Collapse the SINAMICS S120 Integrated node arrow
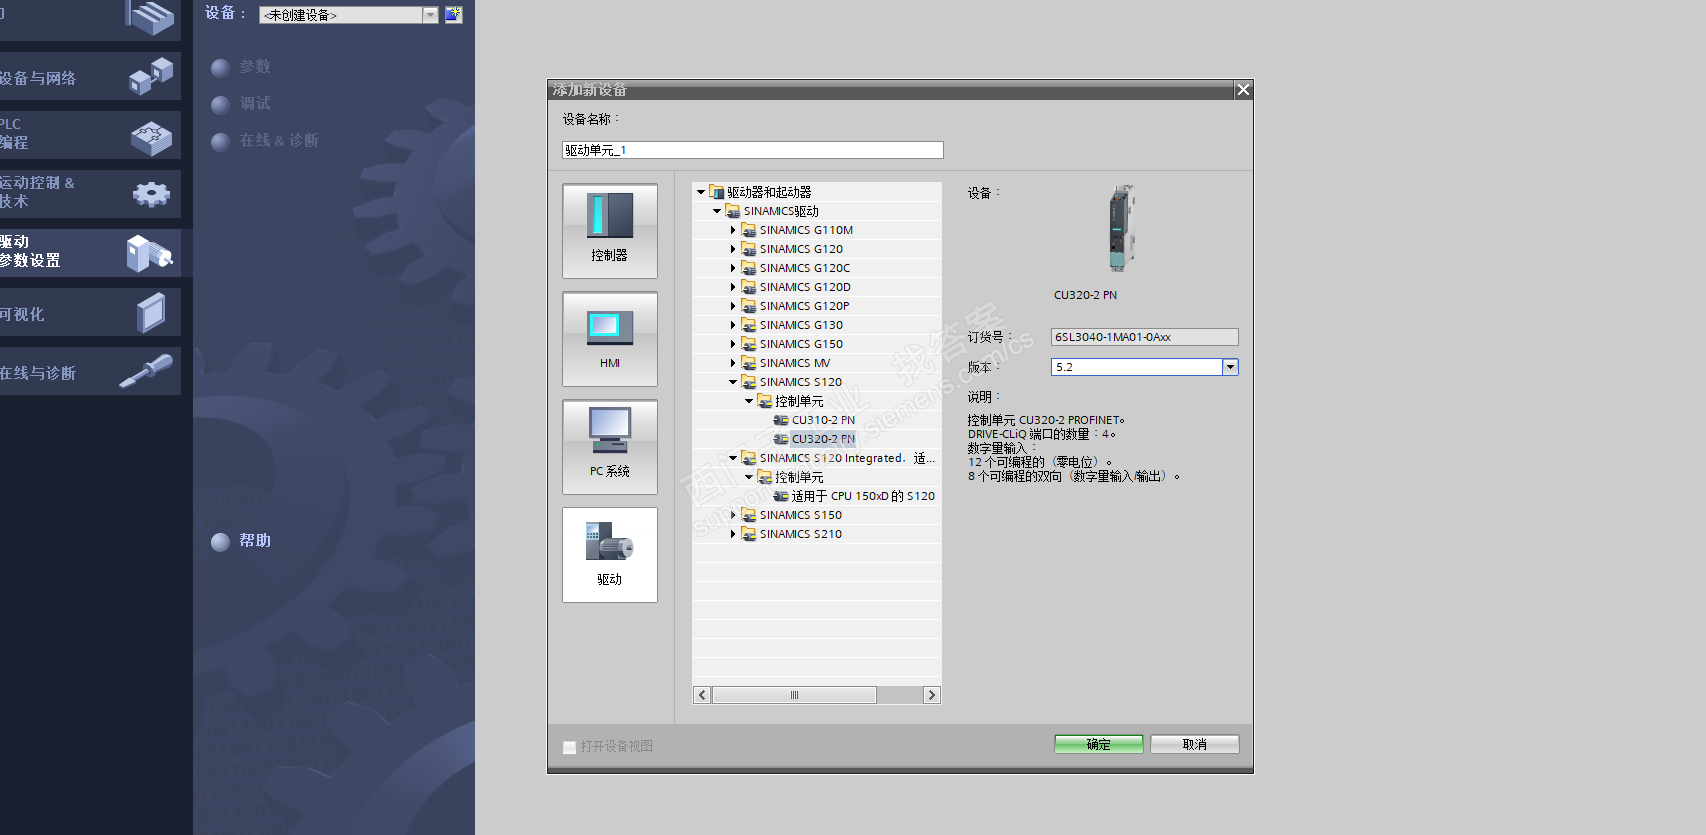1706x835 pixels. tap(733, 458)
